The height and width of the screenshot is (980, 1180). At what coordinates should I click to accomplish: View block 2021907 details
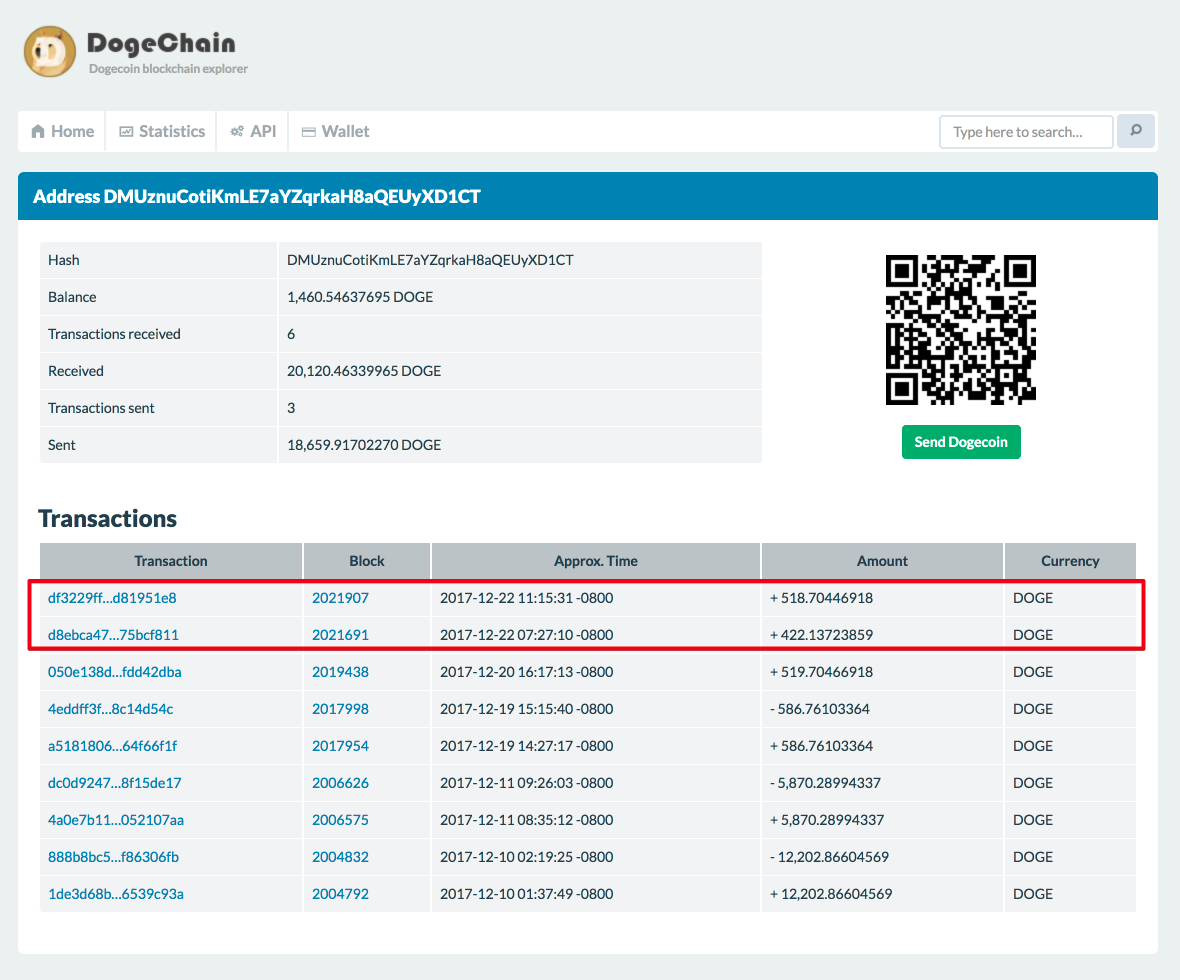[x=340, y=598]
